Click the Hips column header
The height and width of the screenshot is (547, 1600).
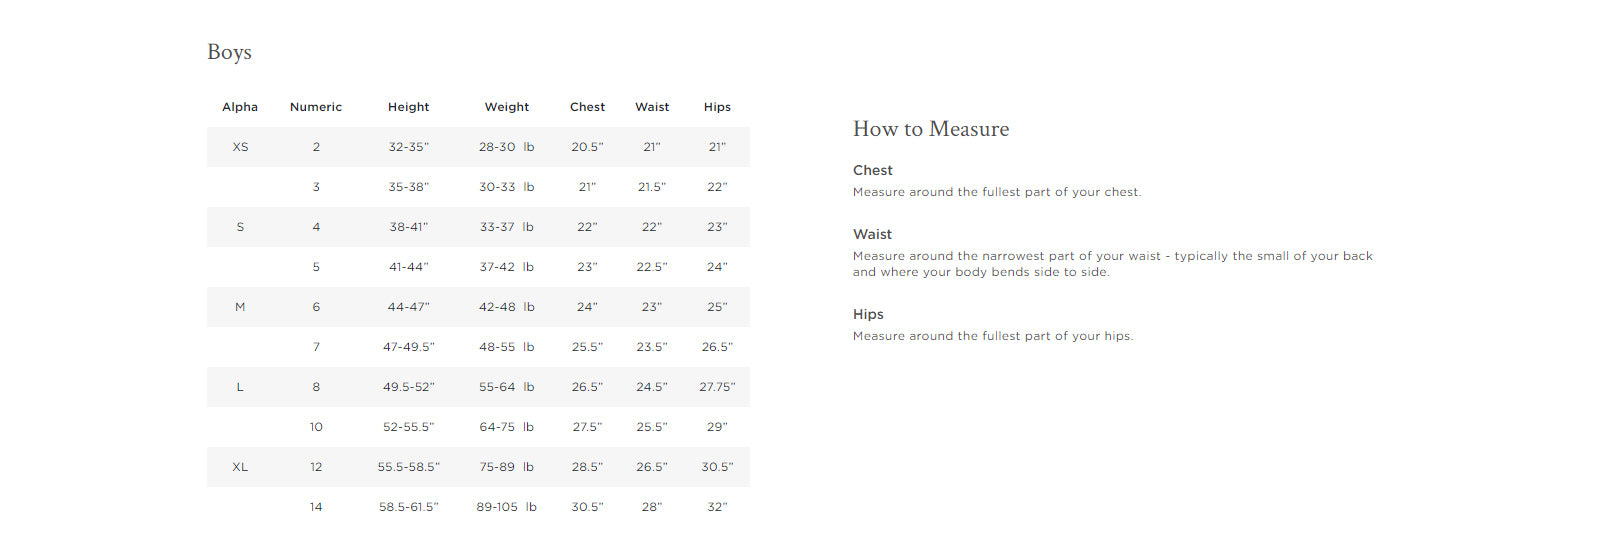717,107
